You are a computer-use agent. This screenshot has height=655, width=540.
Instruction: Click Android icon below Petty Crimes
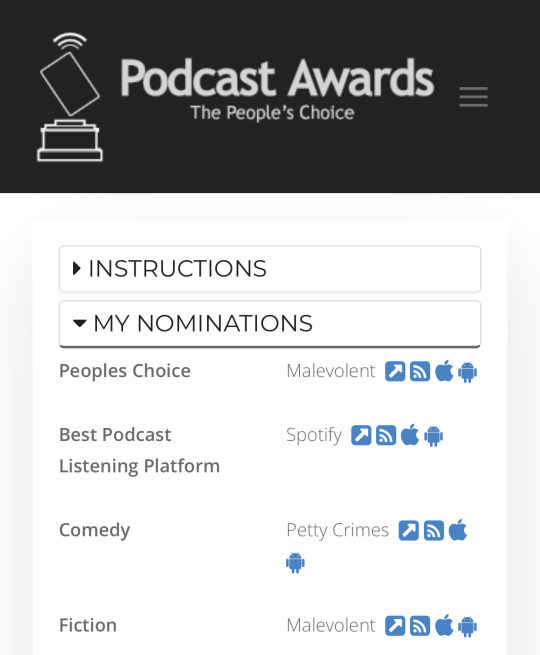295,563
